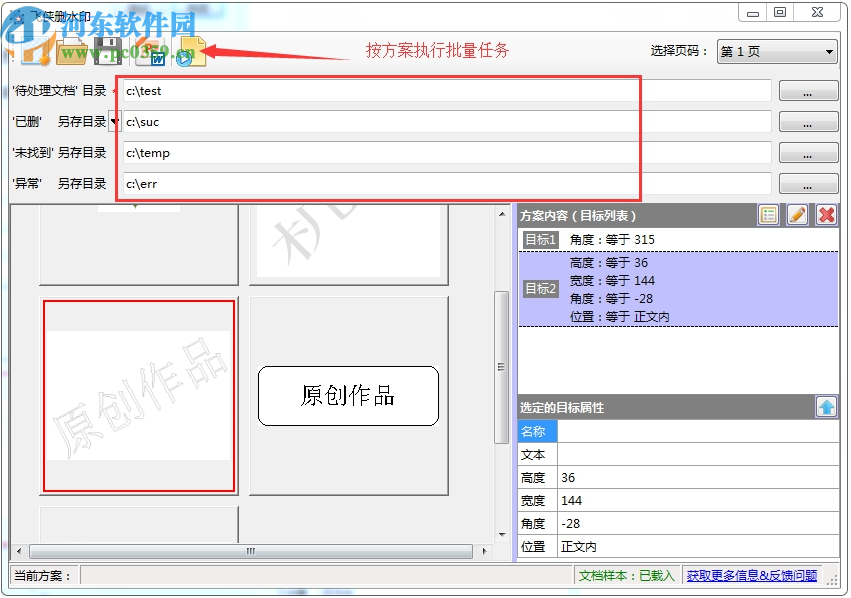The height and width of the screenshot is (598, 851).
Task: Select the highlighted 目标2 label in the target list
Action: pos(541,288)
